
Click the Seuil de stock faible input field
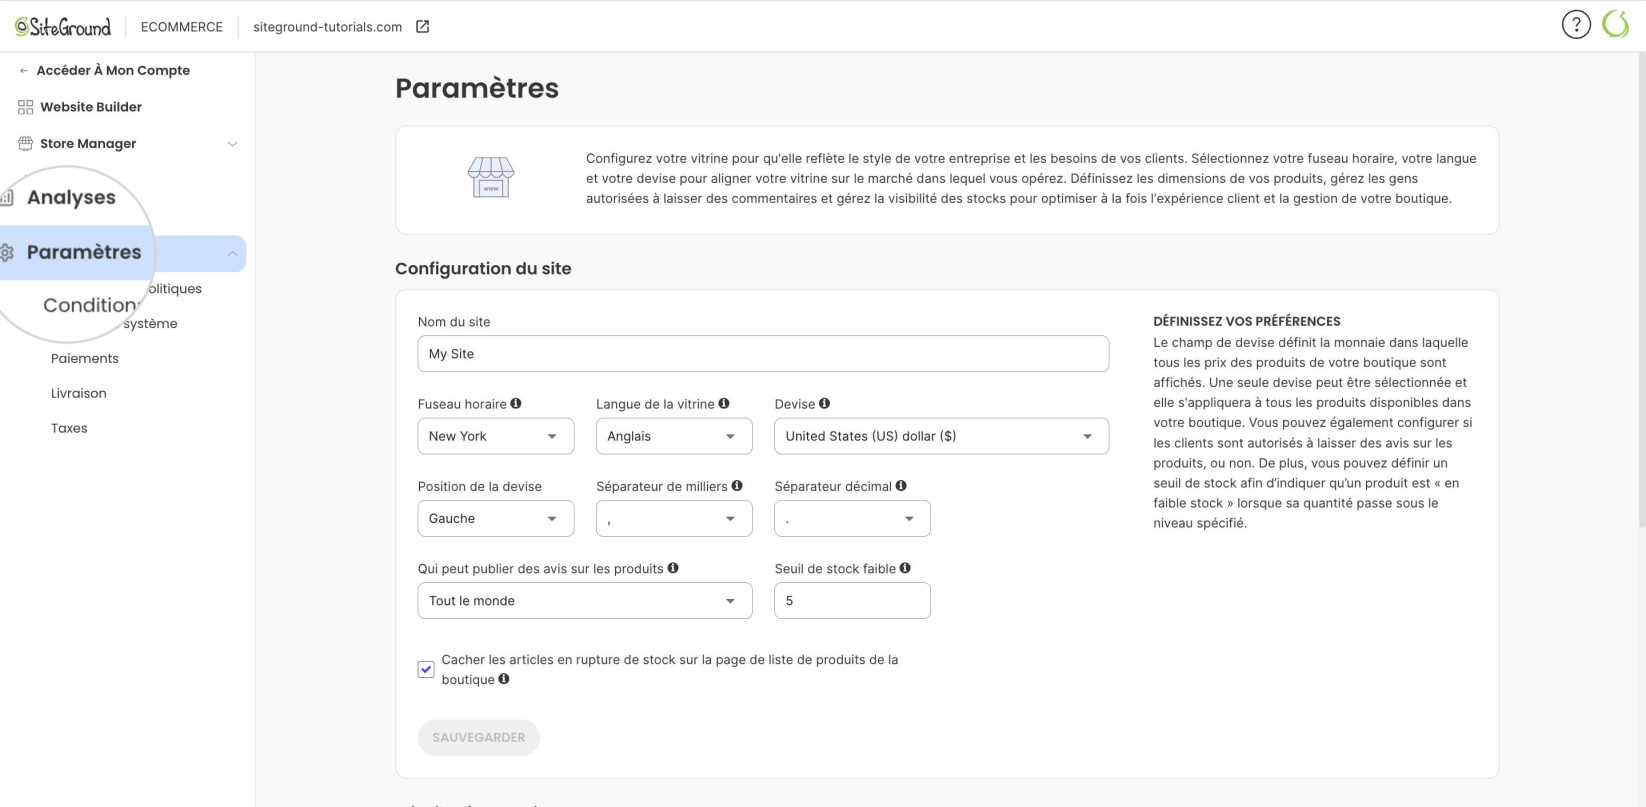tap(852, 600)
